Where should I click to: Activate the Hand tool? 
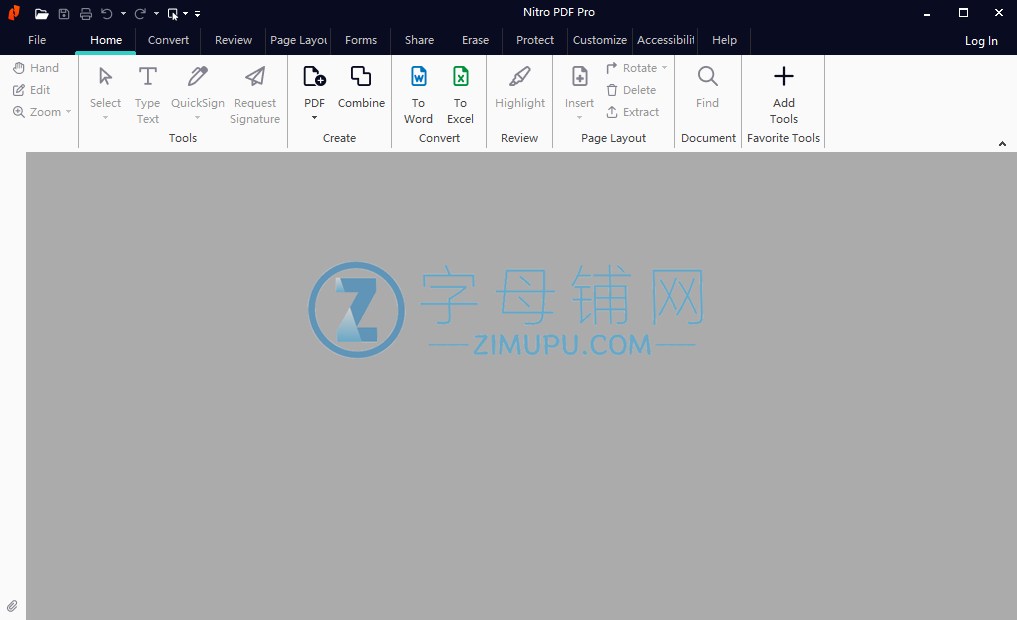[x=36, y=68]
